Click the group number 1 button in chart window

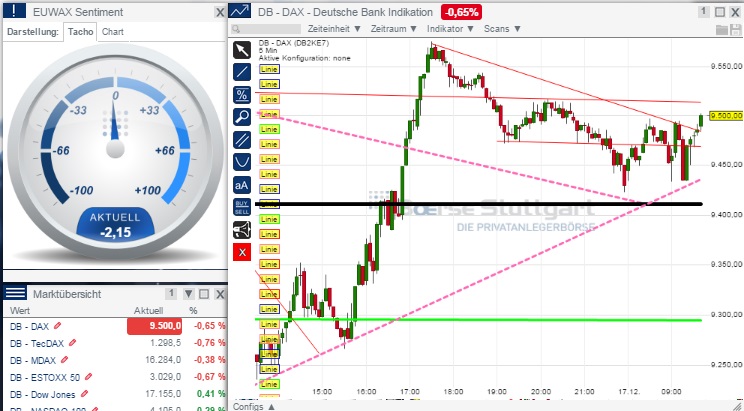point(704,12)
